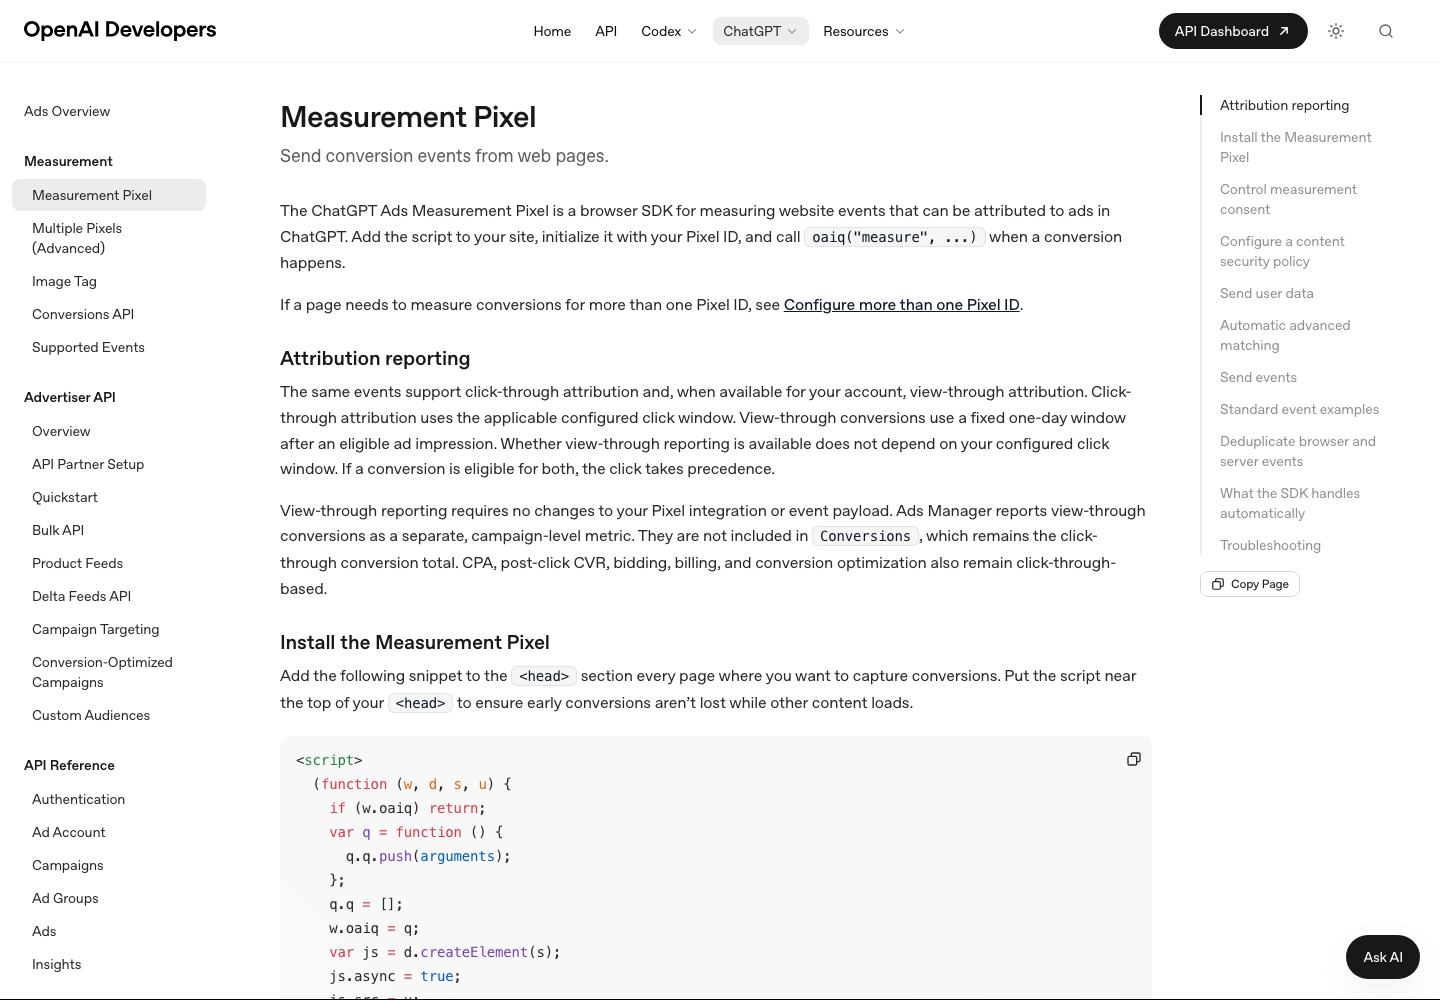Open the Custom Audiences page
Image resolution: width=1440 pixels, height=1000 pixels.
pos(109,715)
